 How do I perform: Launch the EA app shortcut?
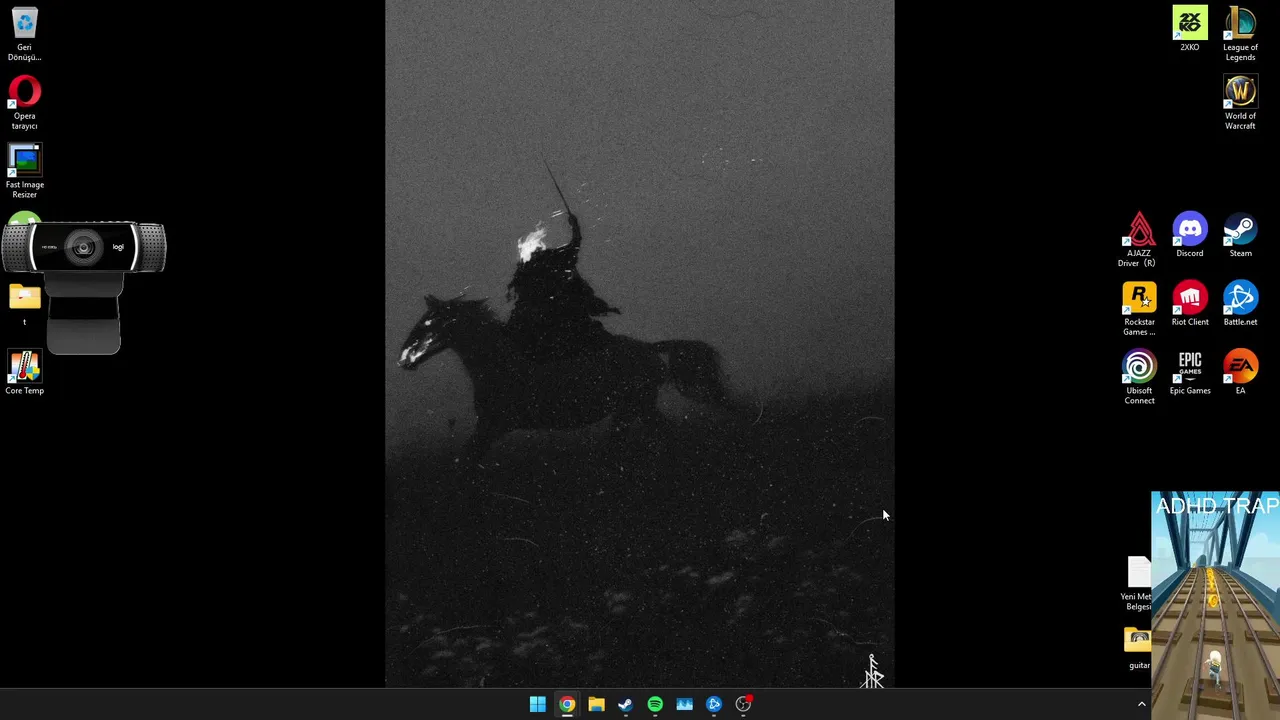pyautogui.click(x=1240, y=373)
